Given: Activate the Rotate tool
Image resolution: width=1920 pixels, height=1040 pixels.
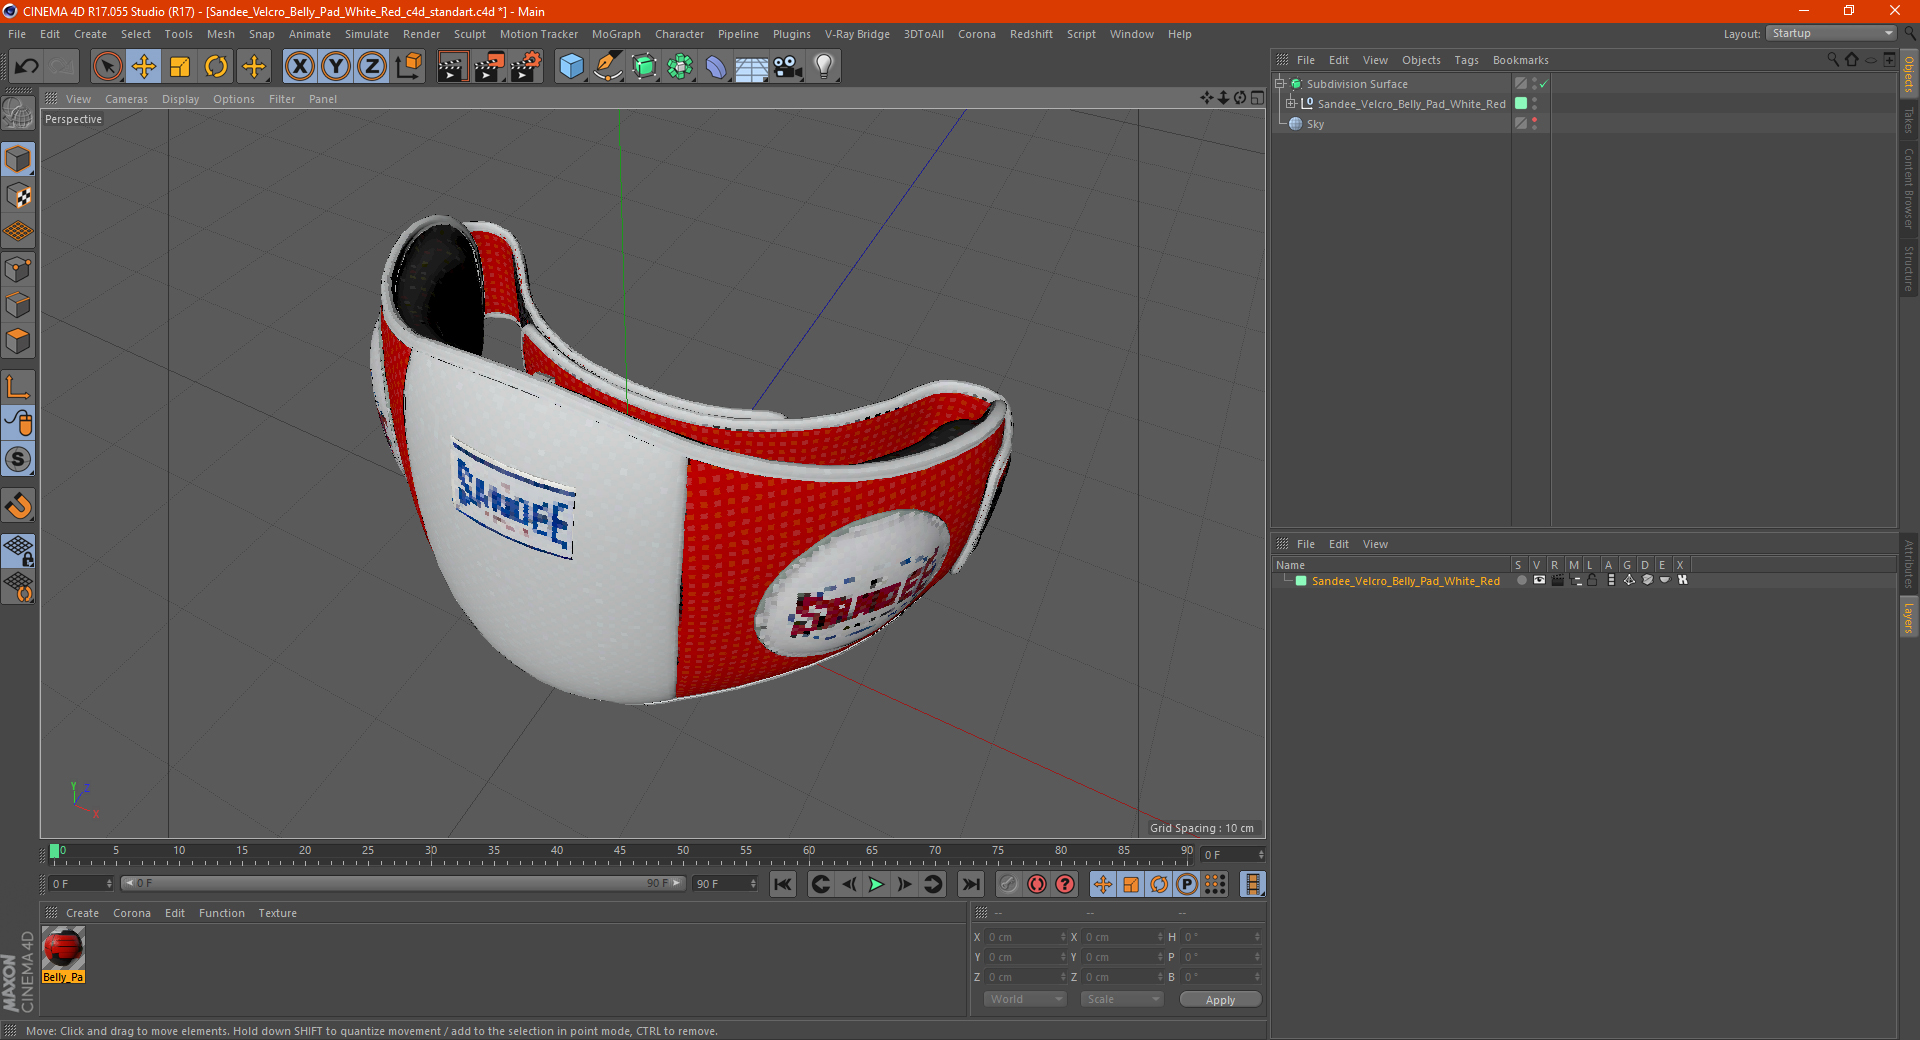Looking at the screenshot, I should click(216, 67).
